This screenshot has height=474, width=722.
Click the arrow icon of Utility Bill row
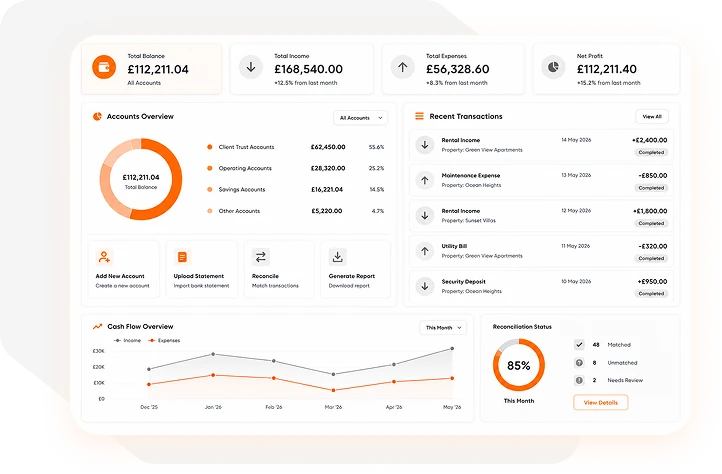point(425,251)
